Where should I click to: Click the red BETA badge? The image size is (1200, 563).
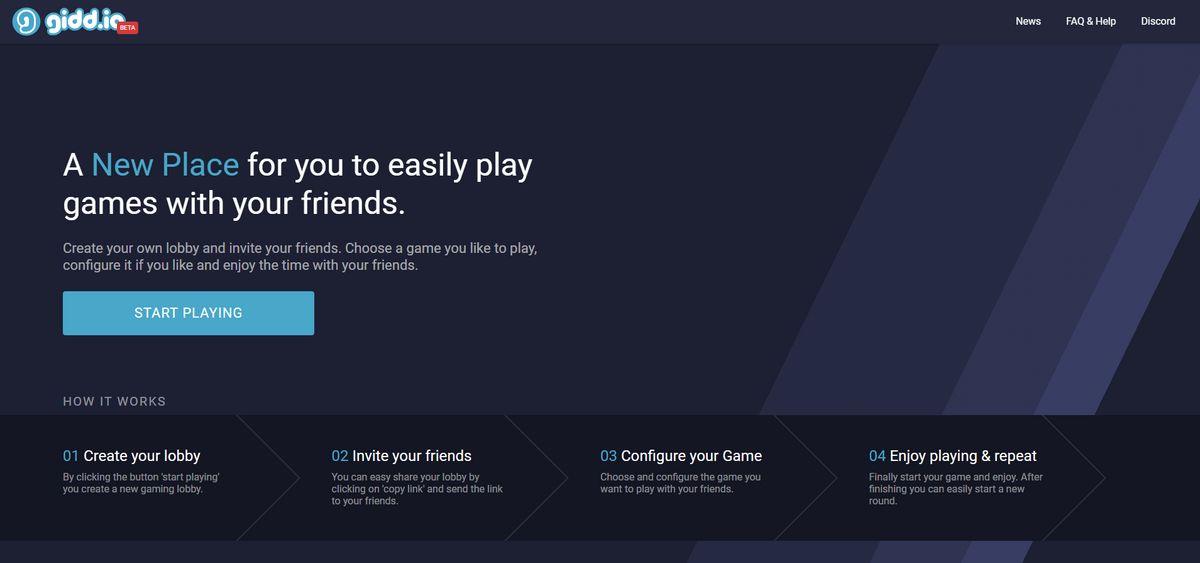click(x=127, y=28)
